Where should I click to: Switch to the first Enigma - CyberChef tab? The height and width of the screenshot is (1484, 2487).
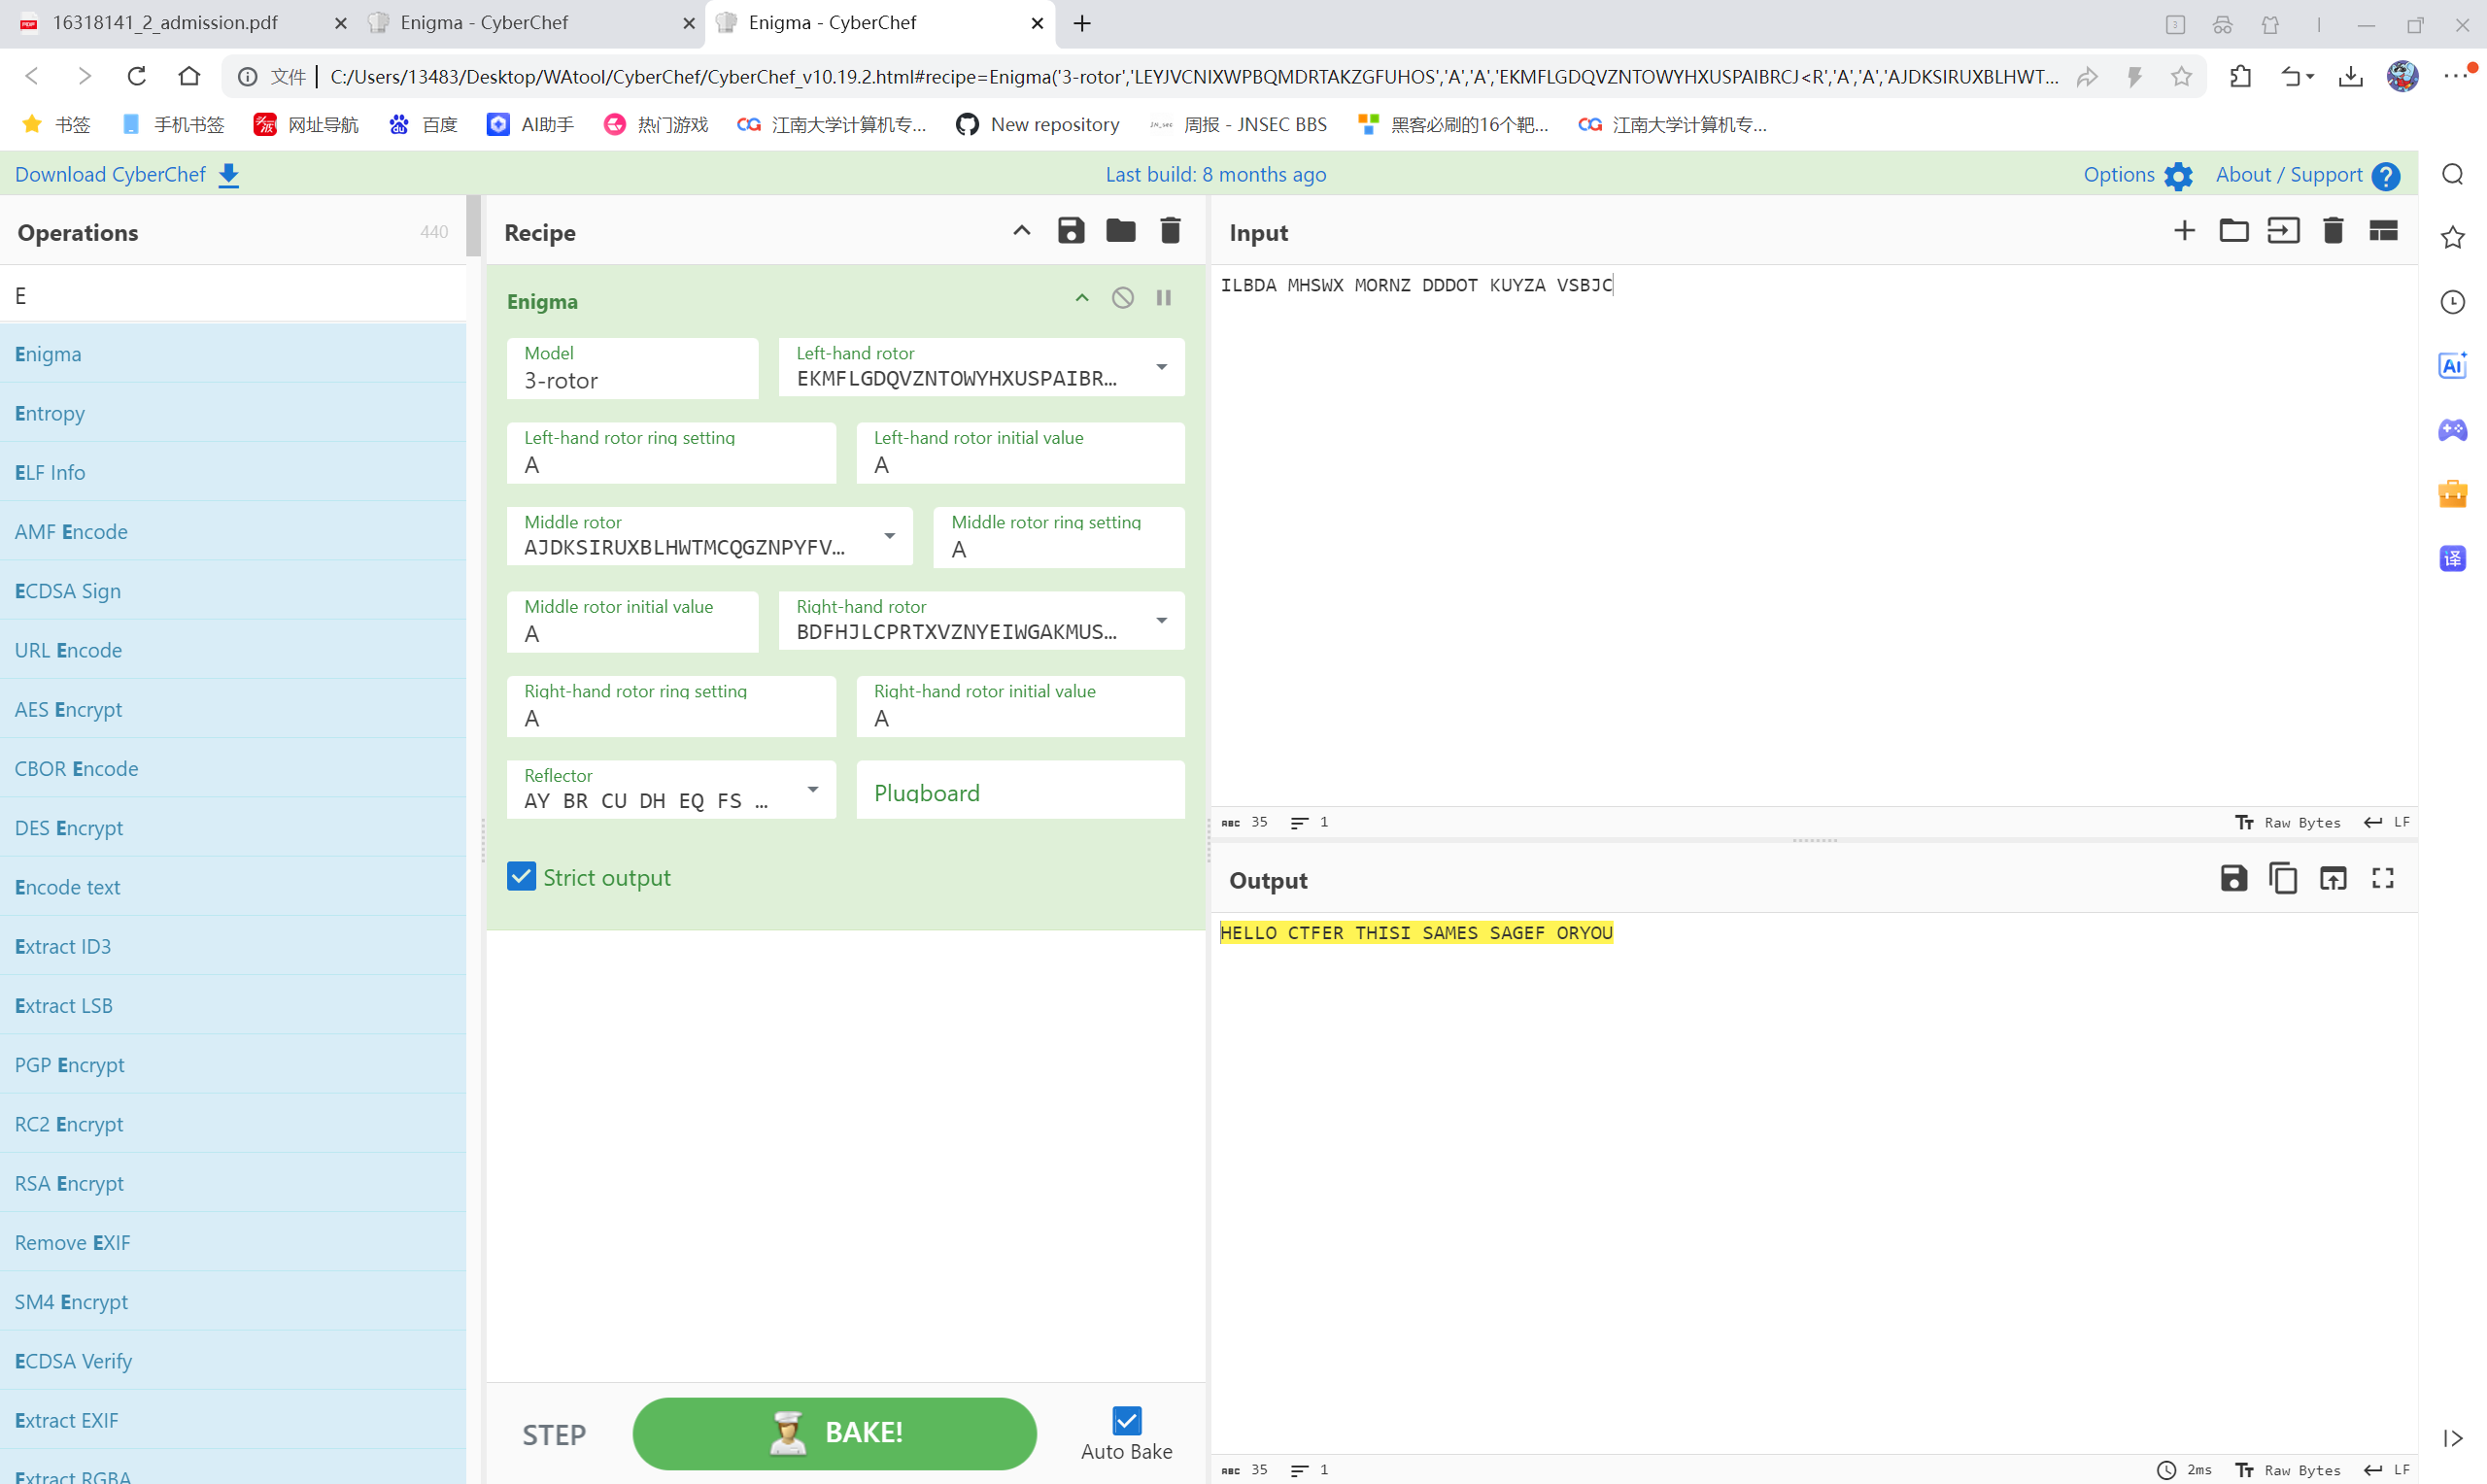pyautogui.click(x=484, y=23)
